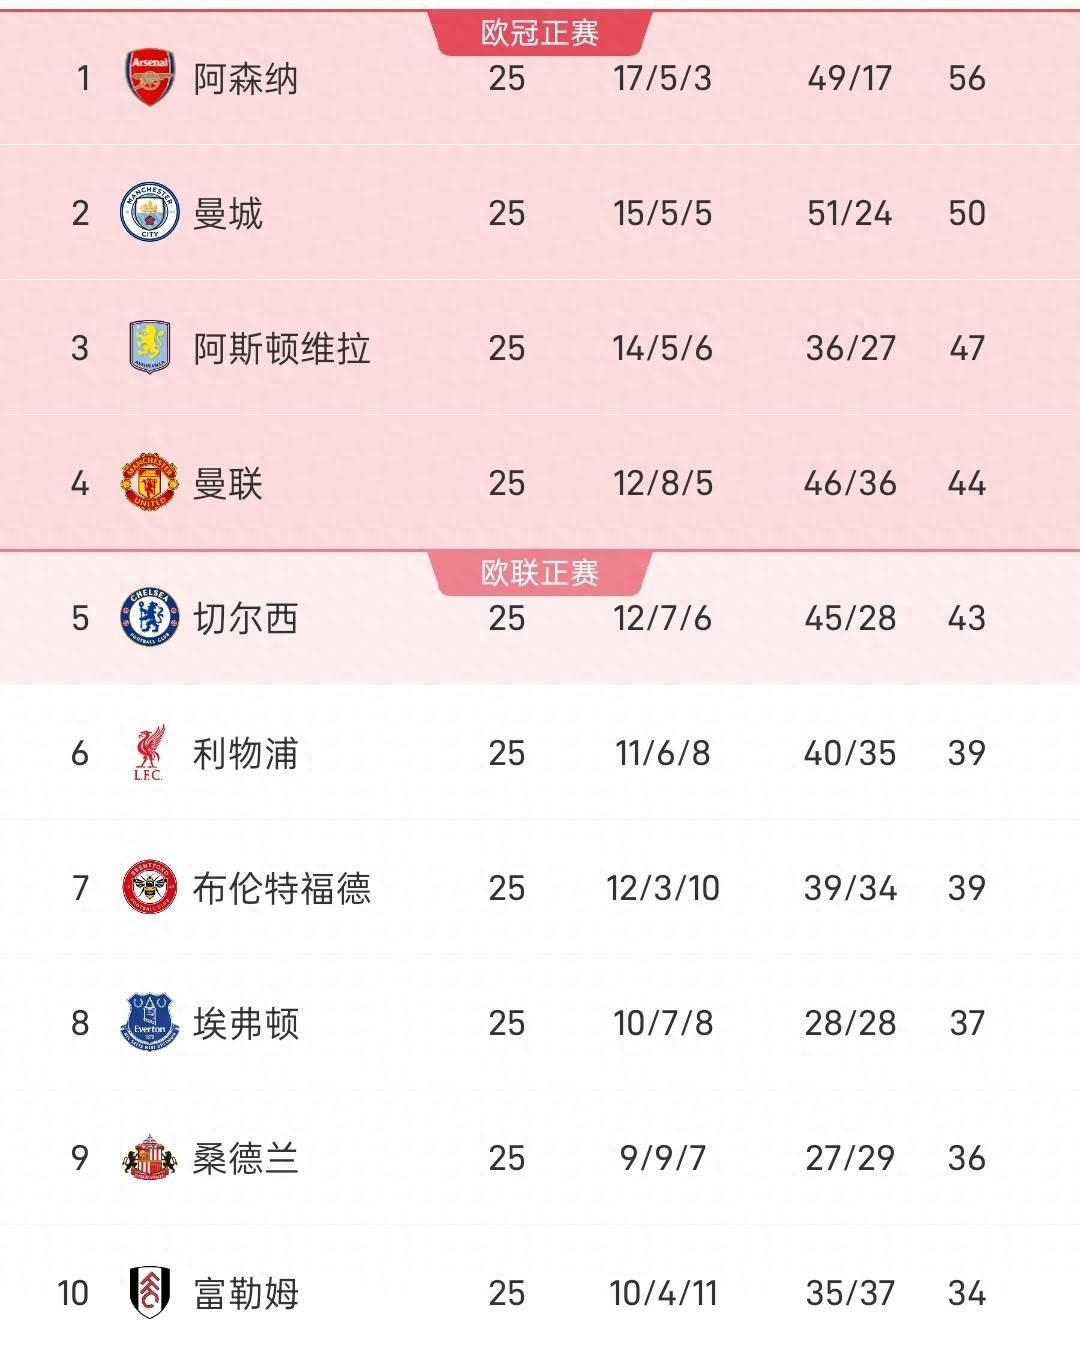Open team page for 曼城
This screenshot has width=1080, height=1353.
(228, 214)
